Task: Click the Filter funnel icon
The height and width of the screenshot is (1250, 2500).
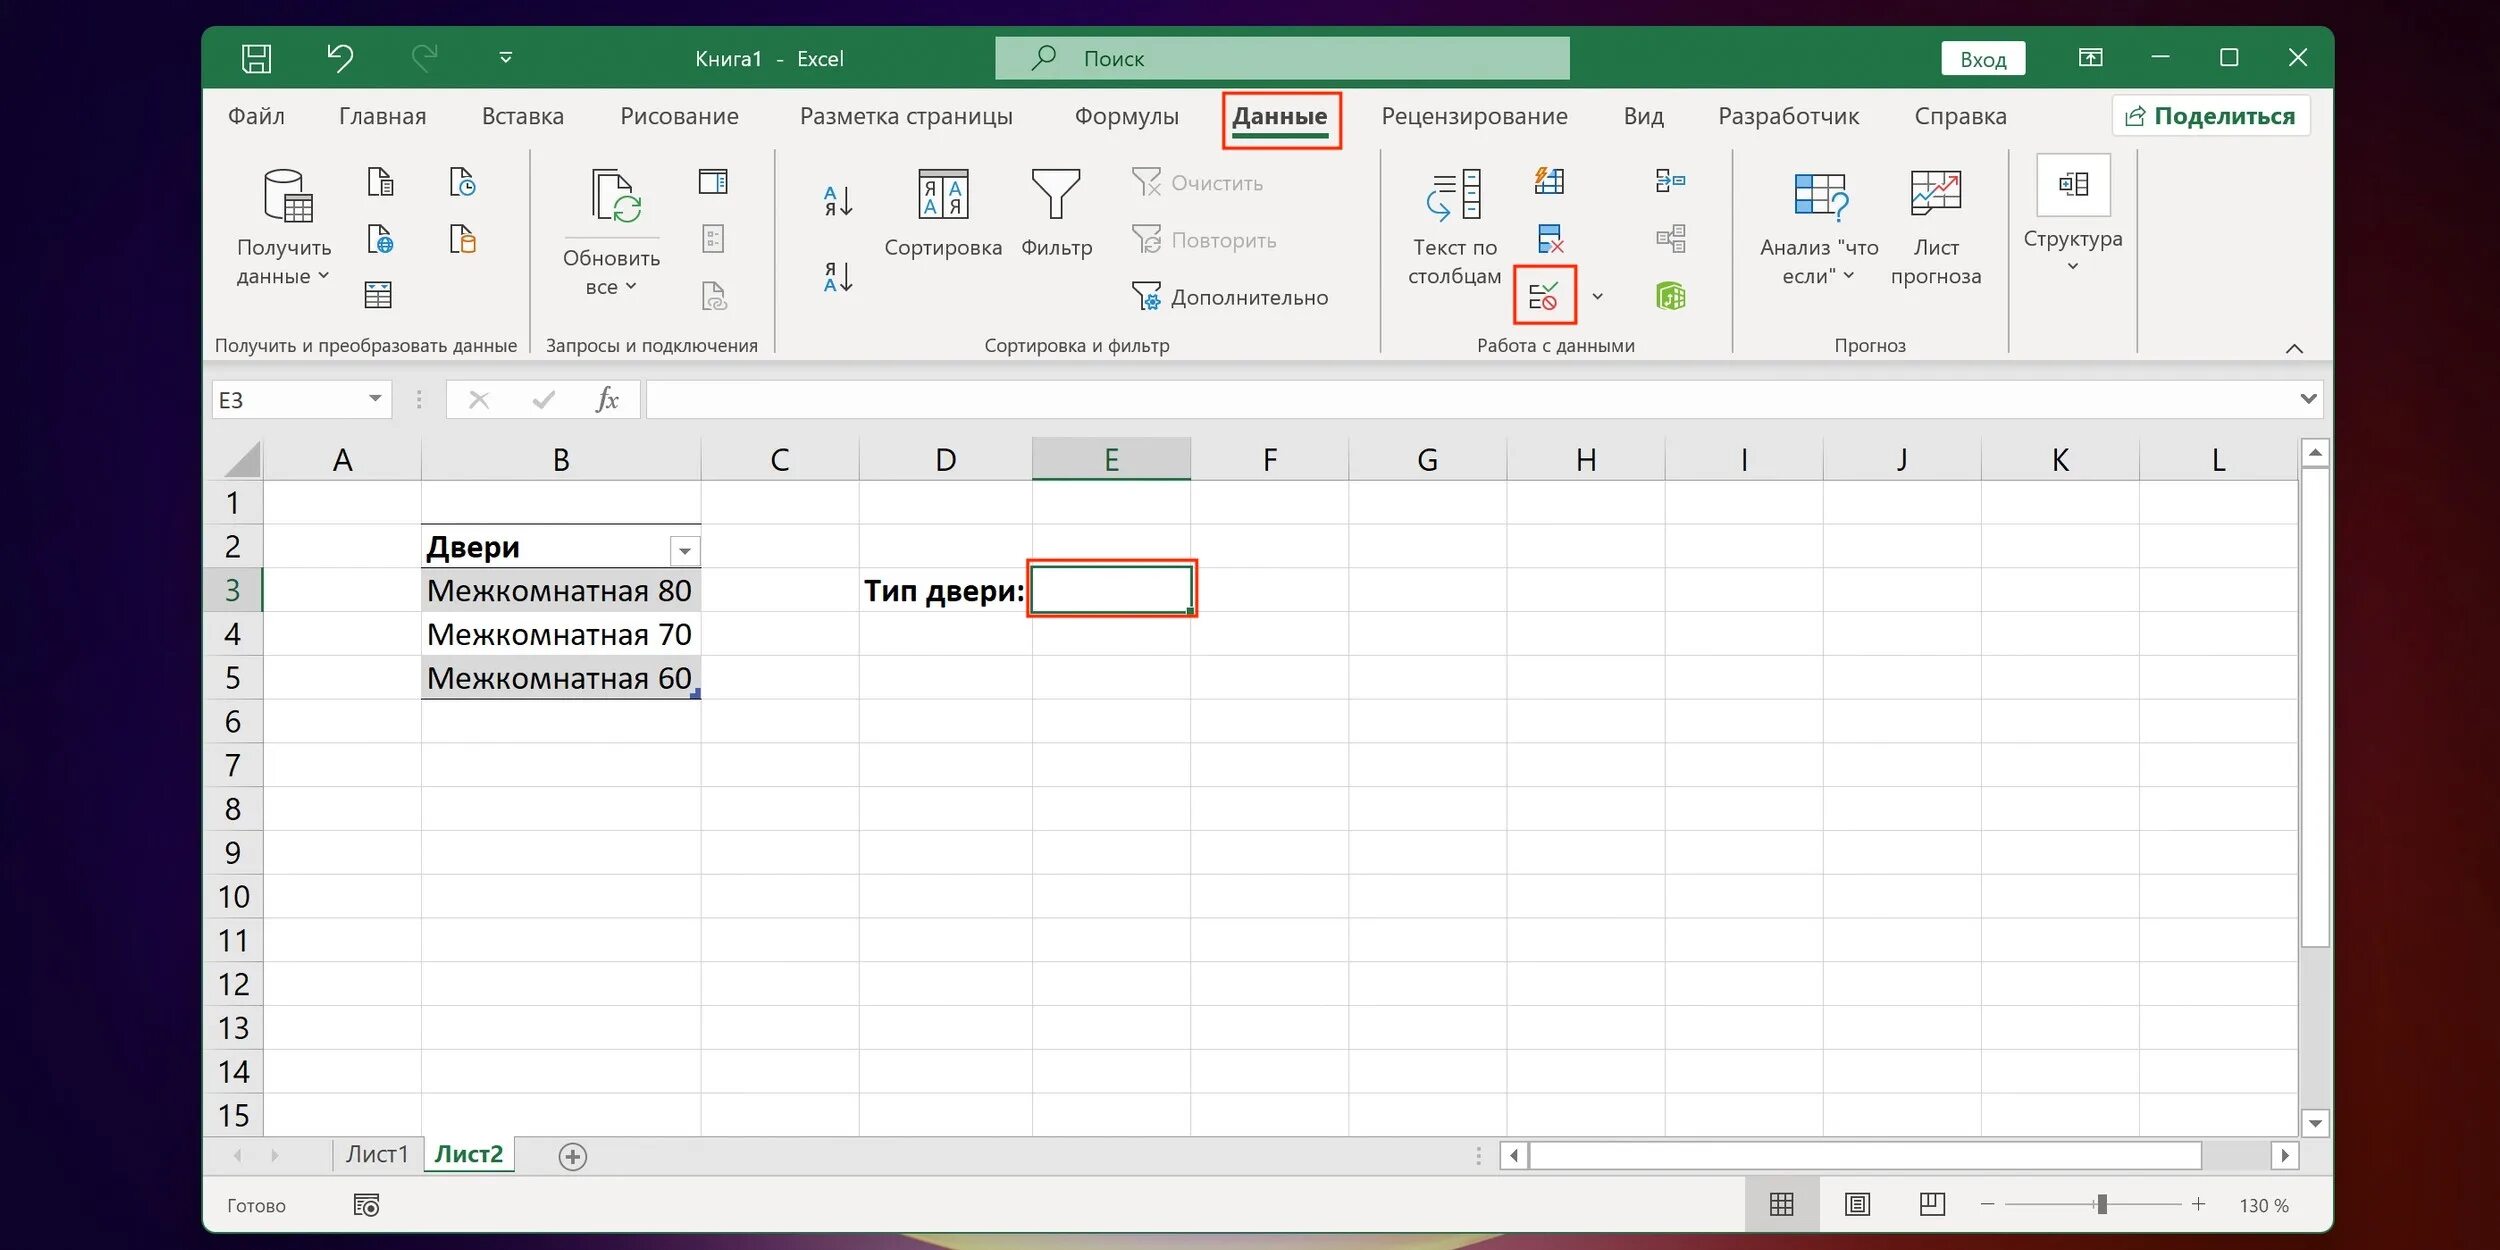Action: [x=1055, y=195]
